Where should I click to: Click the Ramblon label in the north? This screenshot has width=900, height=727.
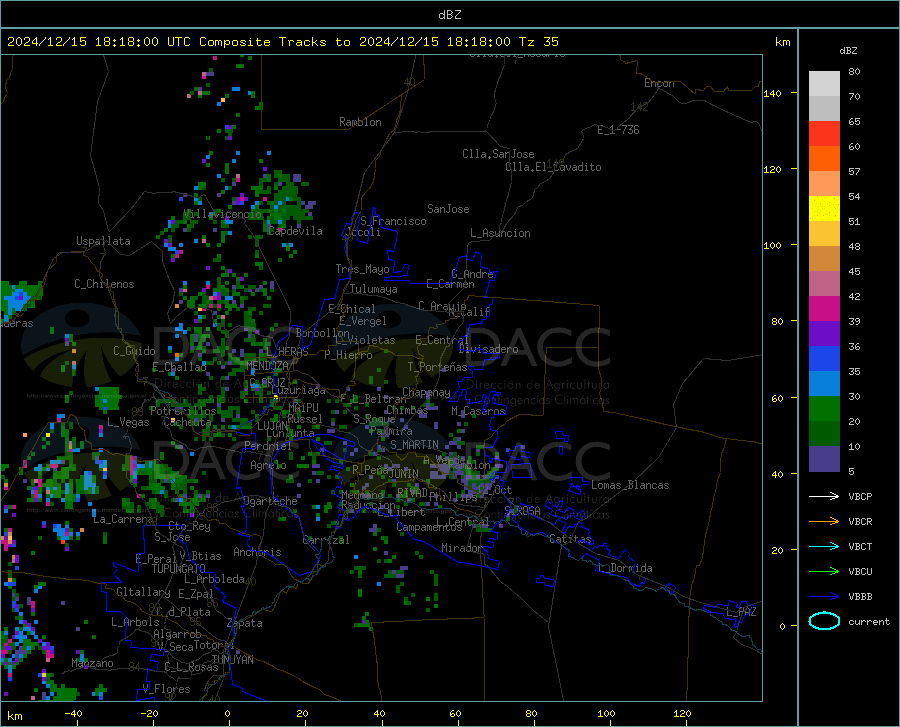pyautogui.click(x=360, y=122)
